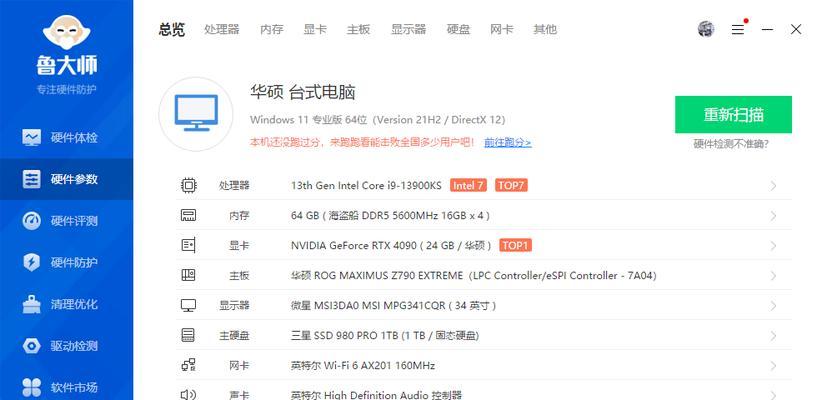Click the 13th Gen Intel Core i9-13900KS text
This screenshot has width=817, height=400.
click(366, 185)
